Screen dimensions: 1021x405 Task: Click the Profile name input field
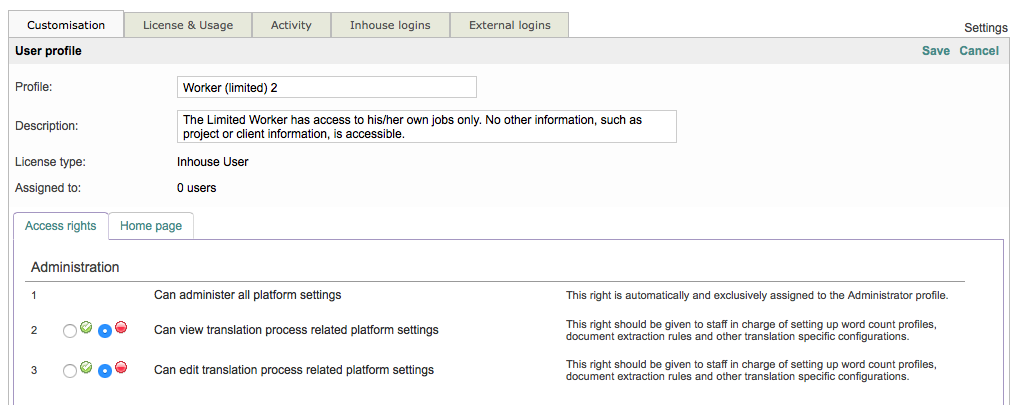326,87
